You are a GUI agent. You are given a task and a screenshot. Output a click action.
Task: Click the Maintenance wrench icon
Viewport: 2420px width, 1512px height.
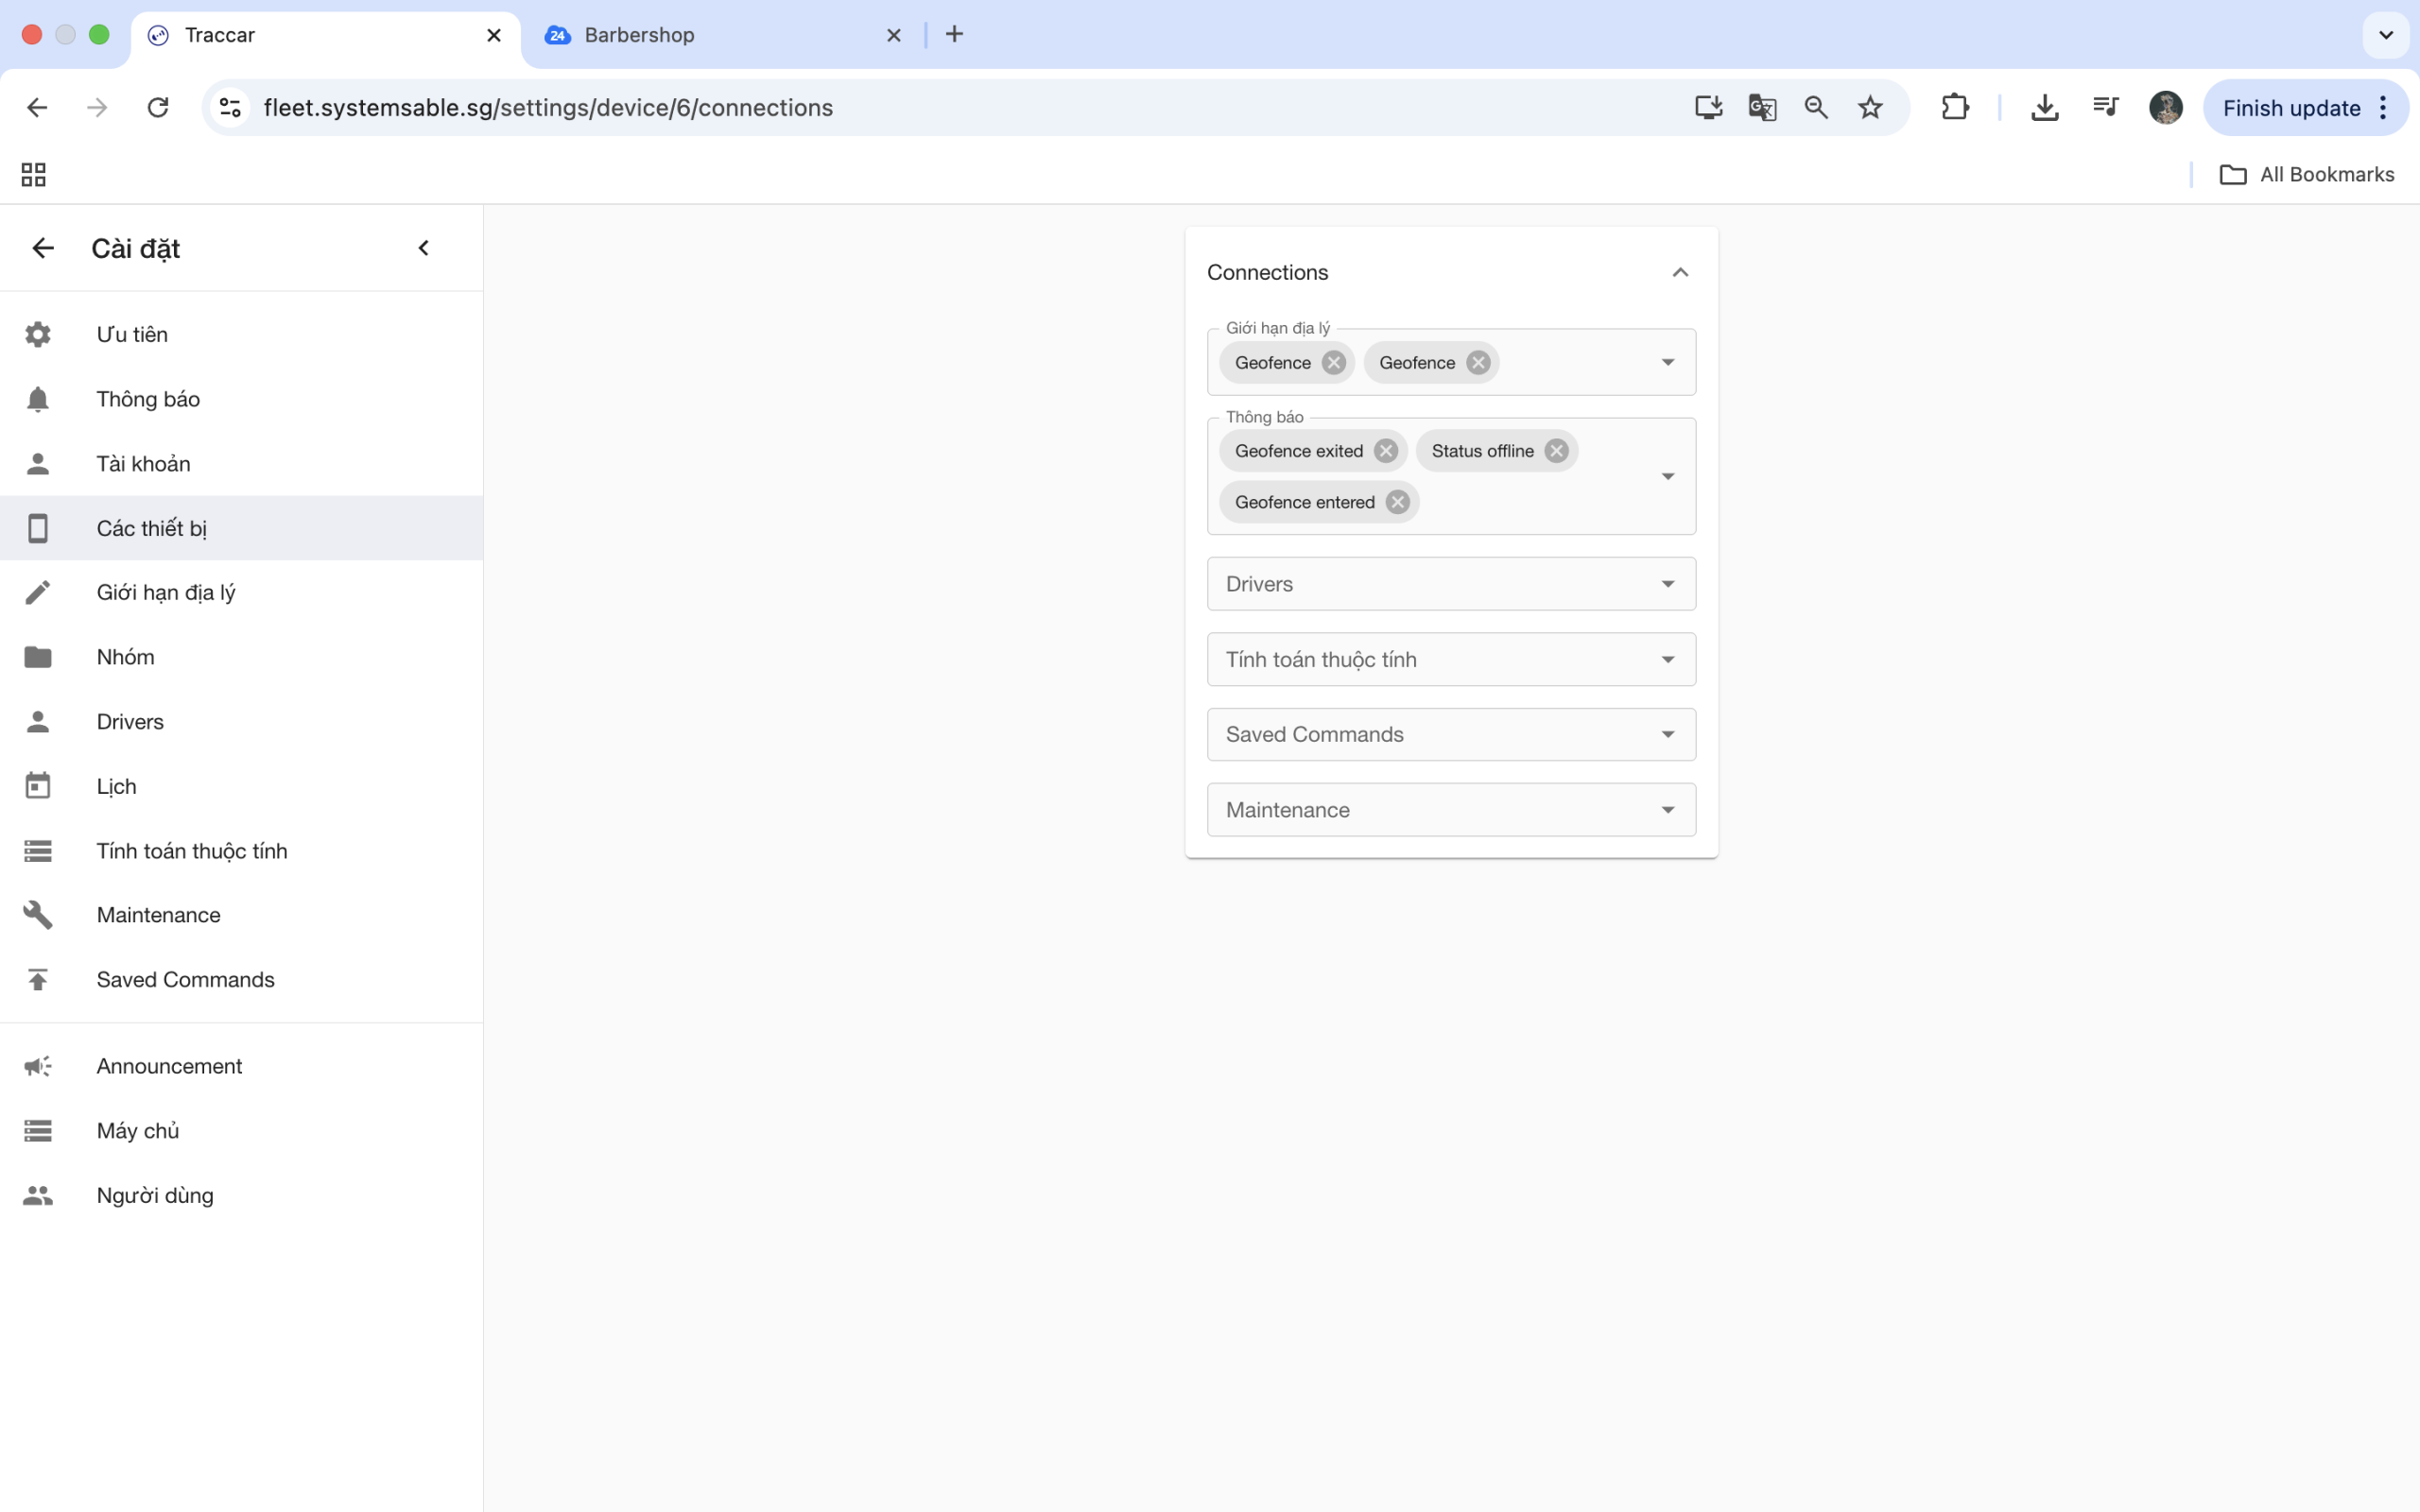click(x=38, y=915)
